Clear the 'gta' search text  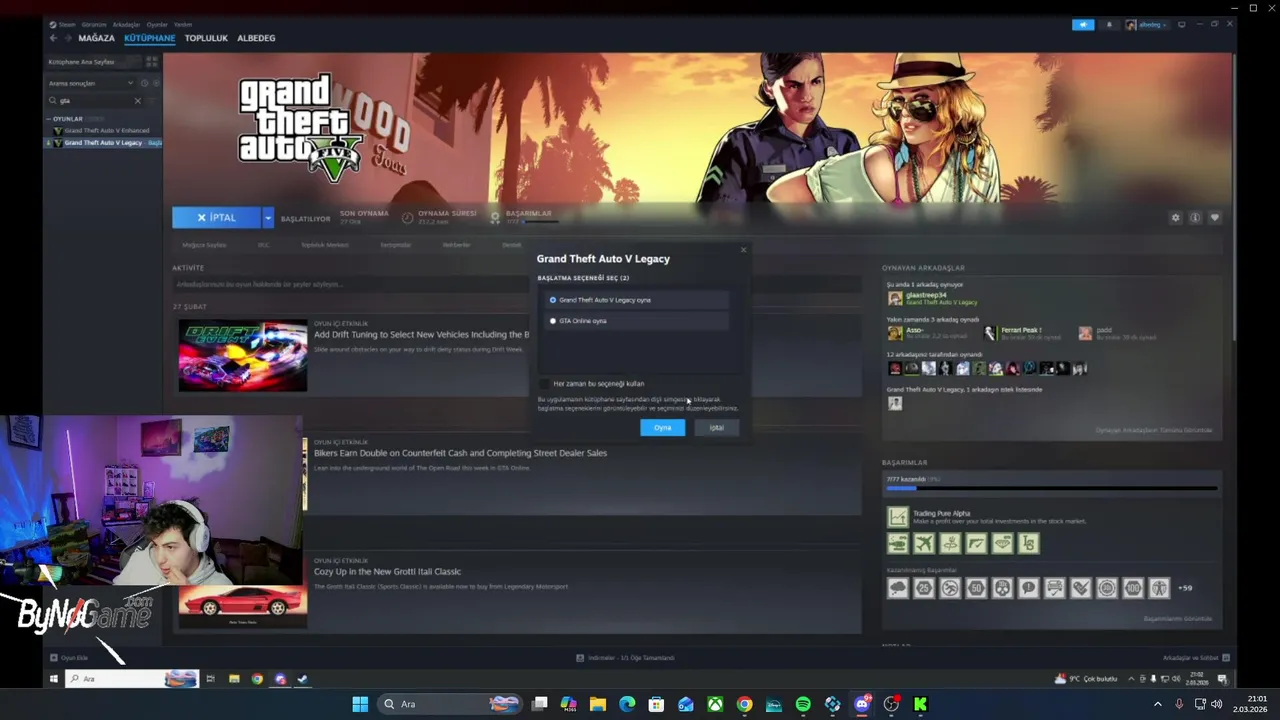tap(138, 100)
